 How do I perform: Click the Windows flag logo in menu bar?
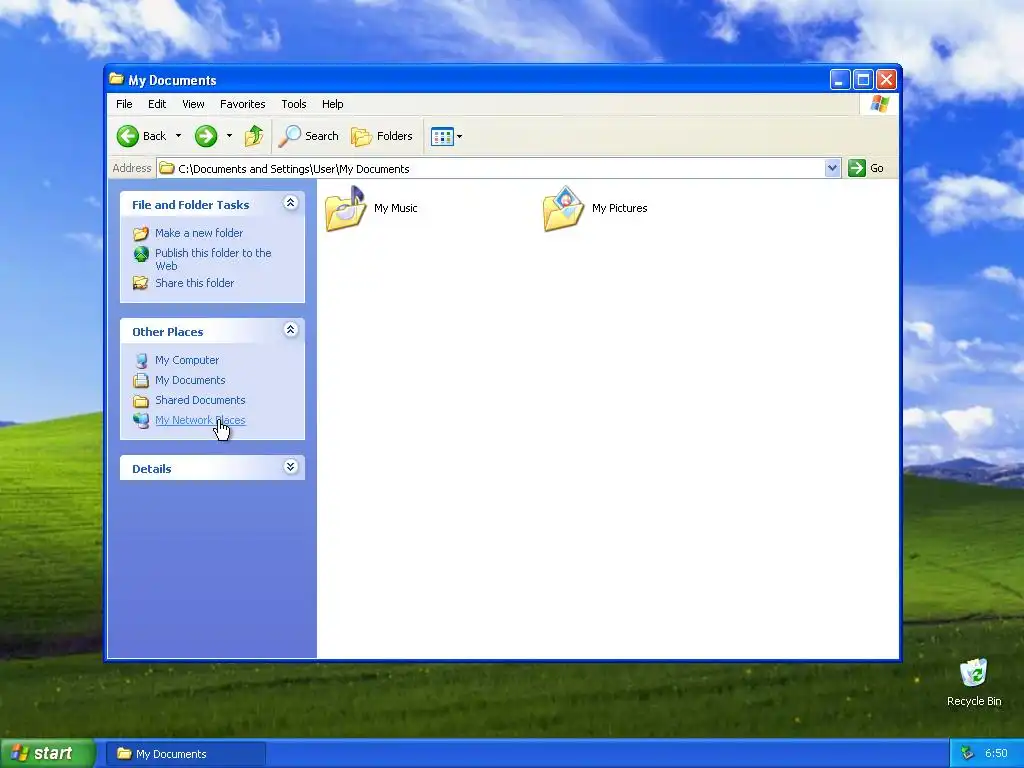[x=879, y=104]
